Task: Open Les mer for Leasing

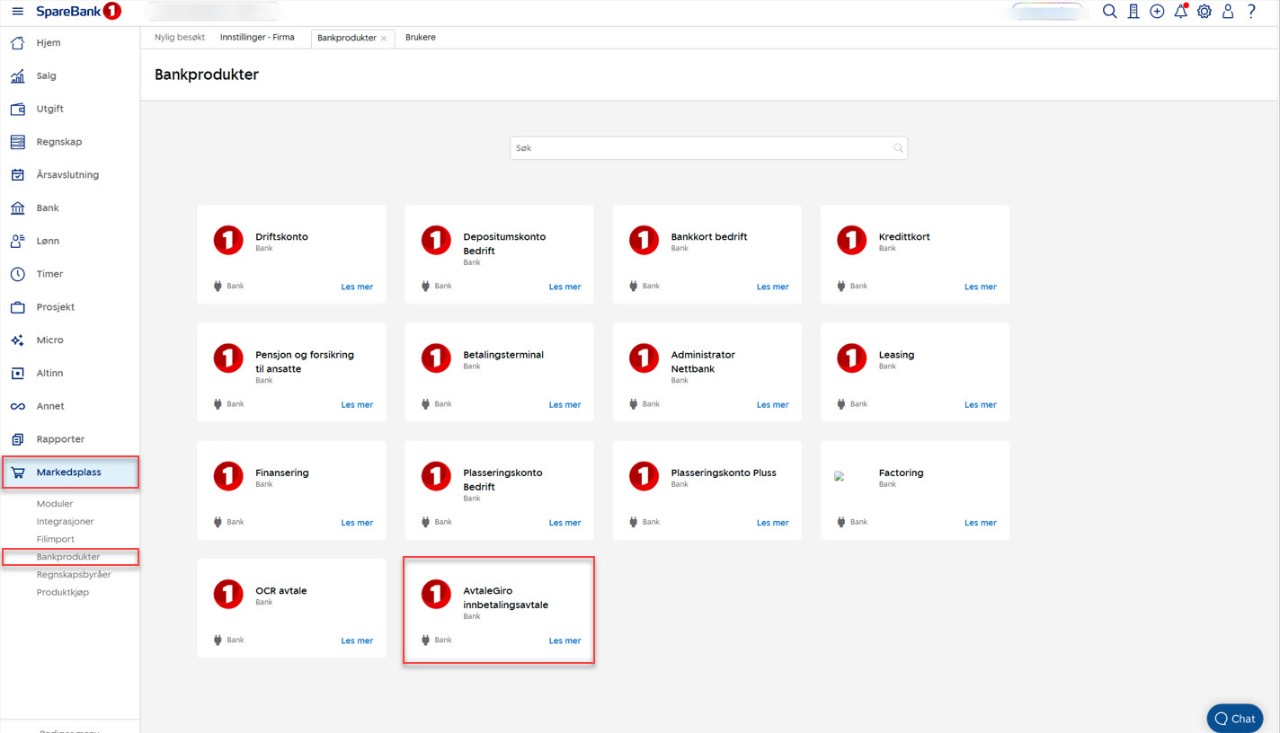Action: (x=980, y=405)
